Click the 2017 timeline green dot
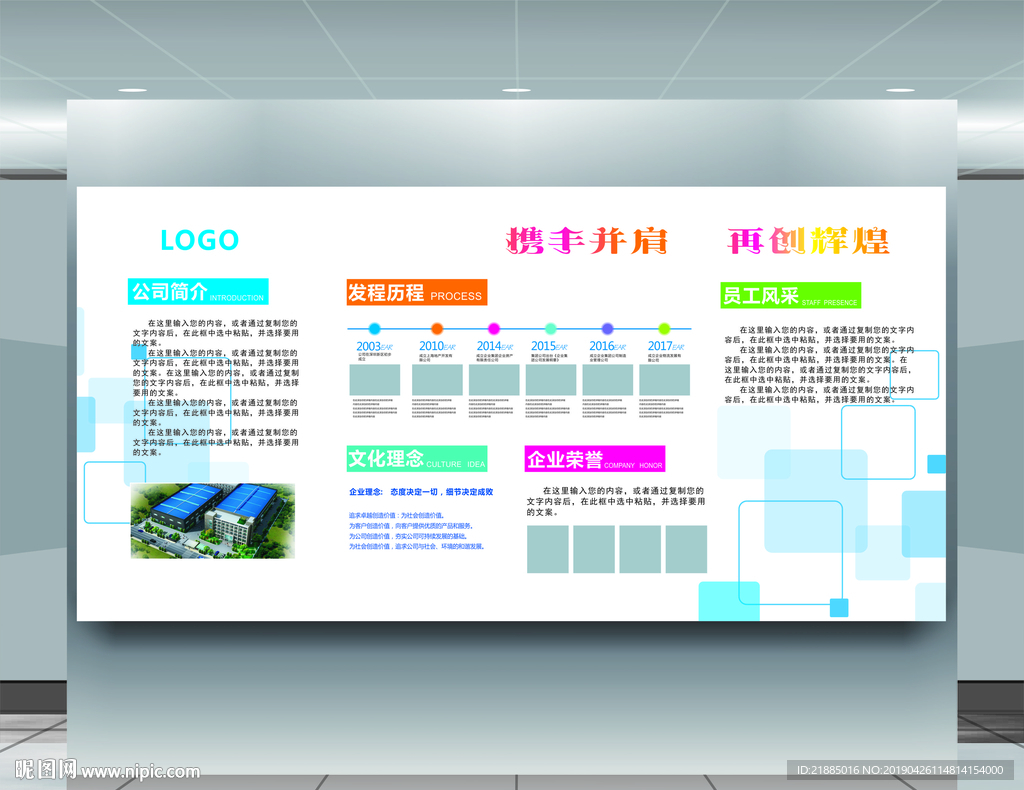The width and height of the screenshot is (1024, 790). pyautogui.click(x=664, y=328)
